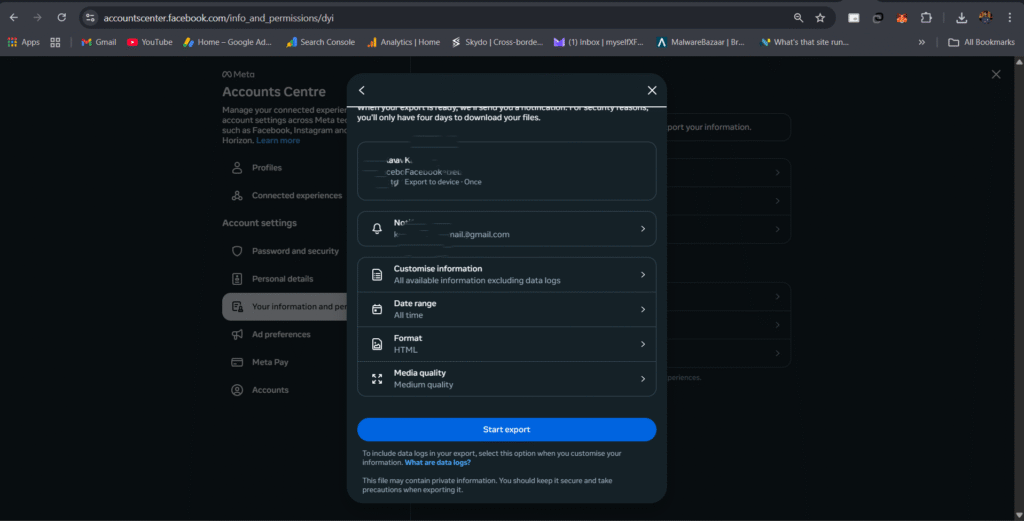Open the Gmail bookmark
1024x521 pixels.
point(99,42)
